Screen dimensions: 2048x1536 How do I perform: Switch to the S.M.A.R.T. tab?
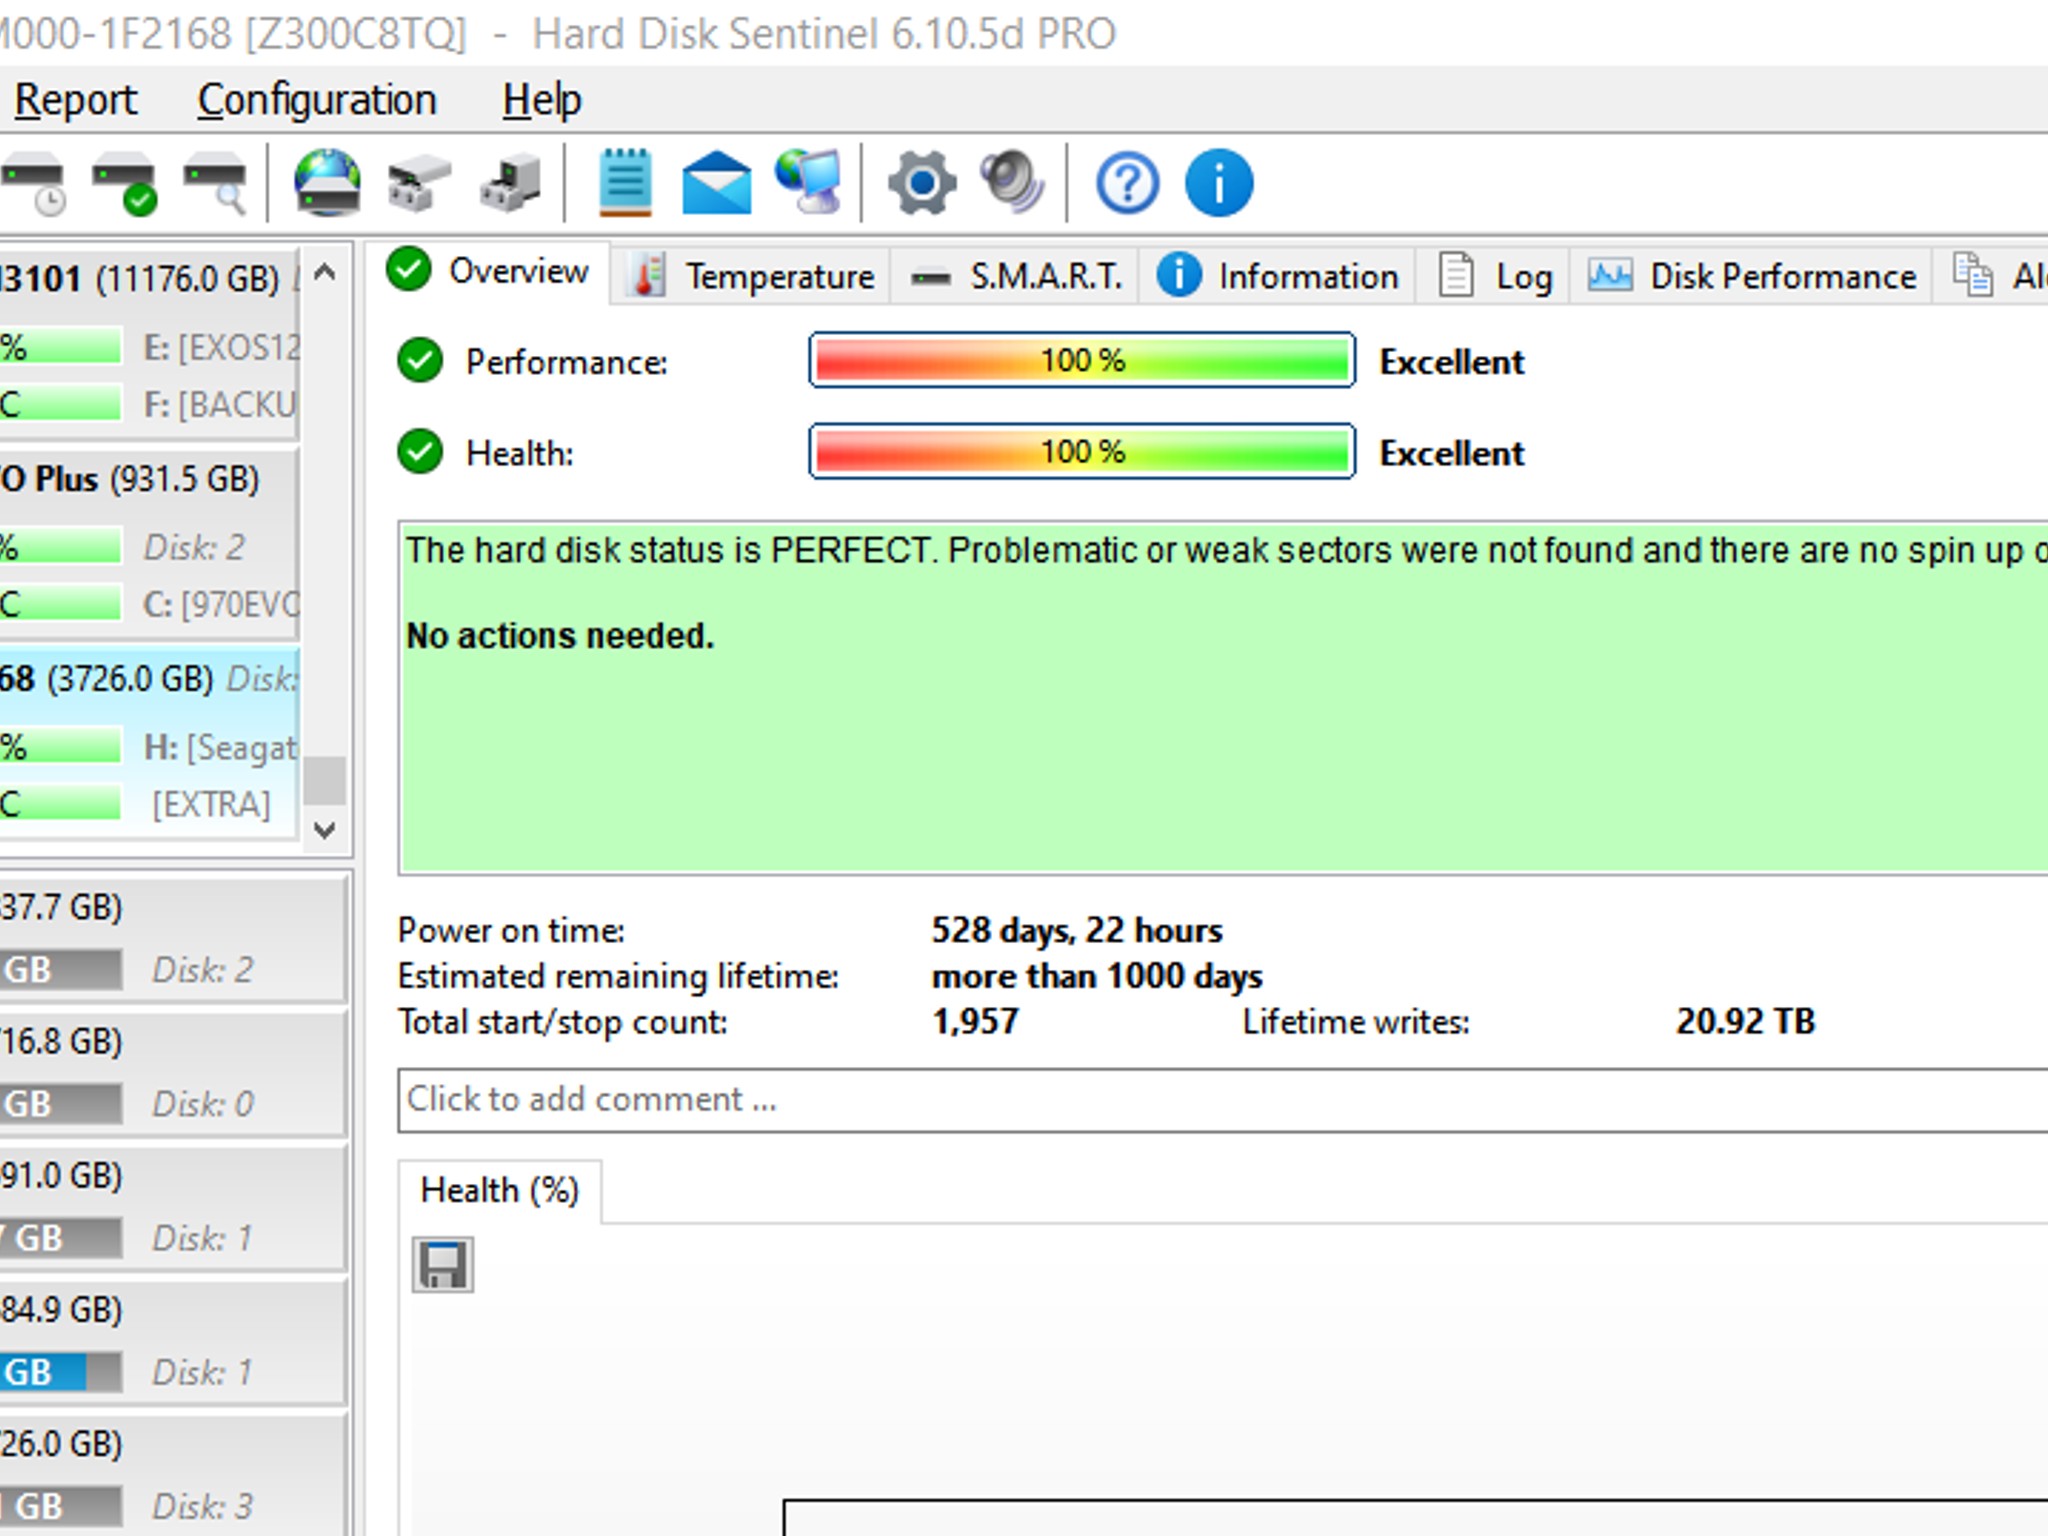[1016, 276]
